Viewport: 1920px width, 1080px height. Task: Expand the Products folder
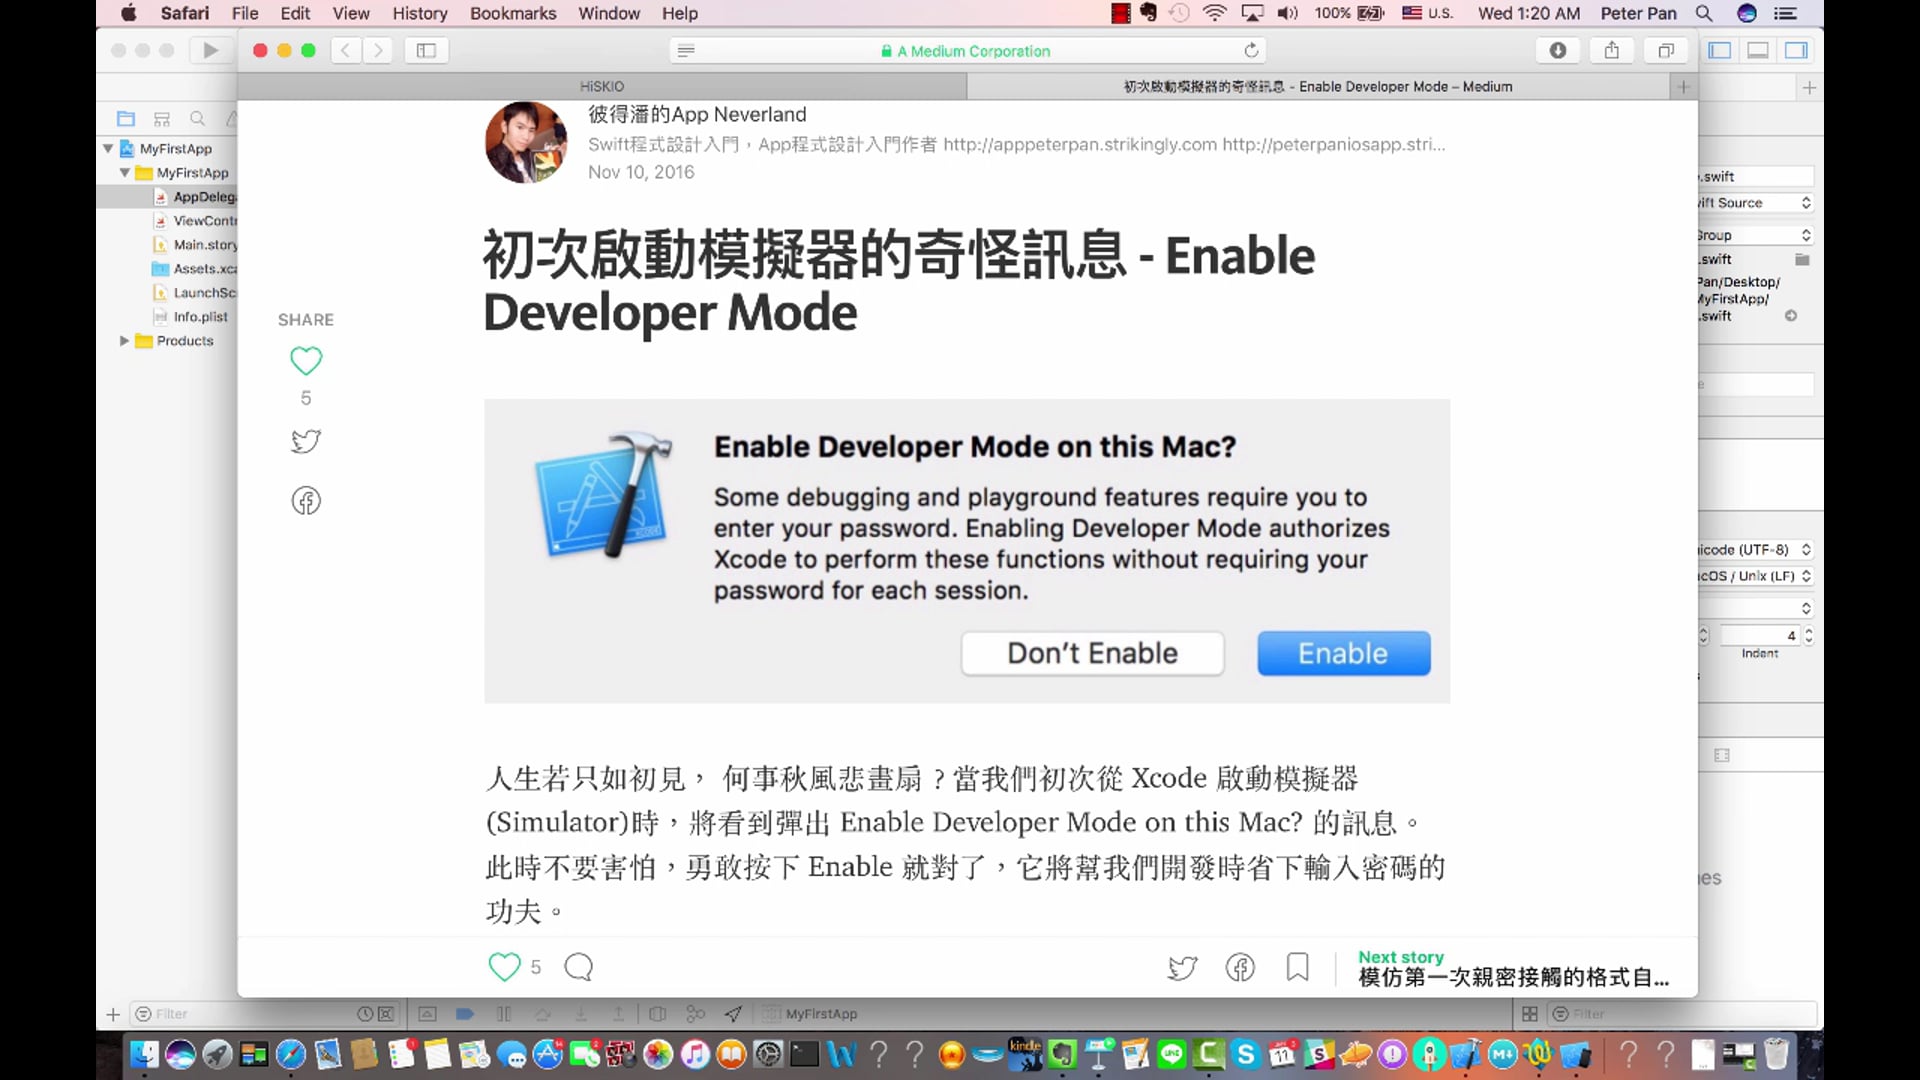[124, 341]
